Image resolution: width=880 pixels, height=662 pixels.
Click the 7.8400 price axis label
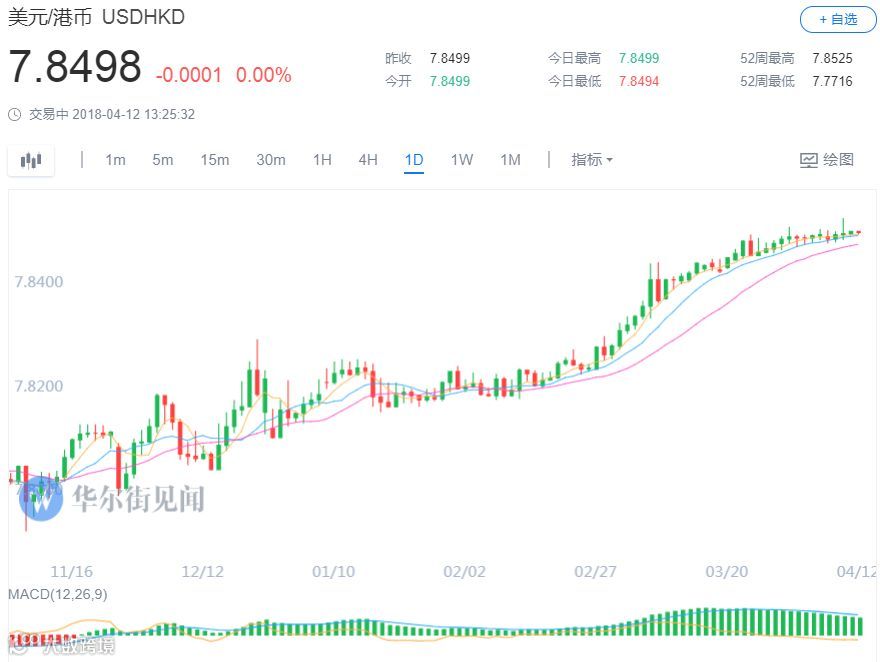[39, 282]
